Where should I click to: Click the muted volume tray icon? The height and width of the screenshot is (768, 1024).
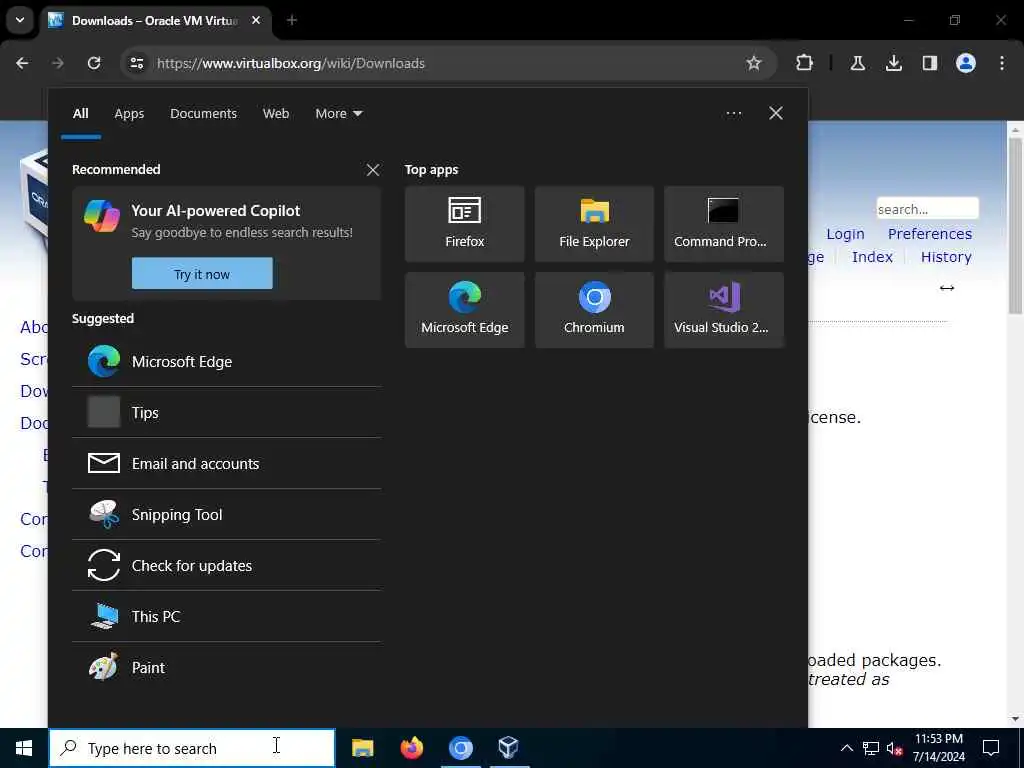pyautogui.click(x=895, y=748)
